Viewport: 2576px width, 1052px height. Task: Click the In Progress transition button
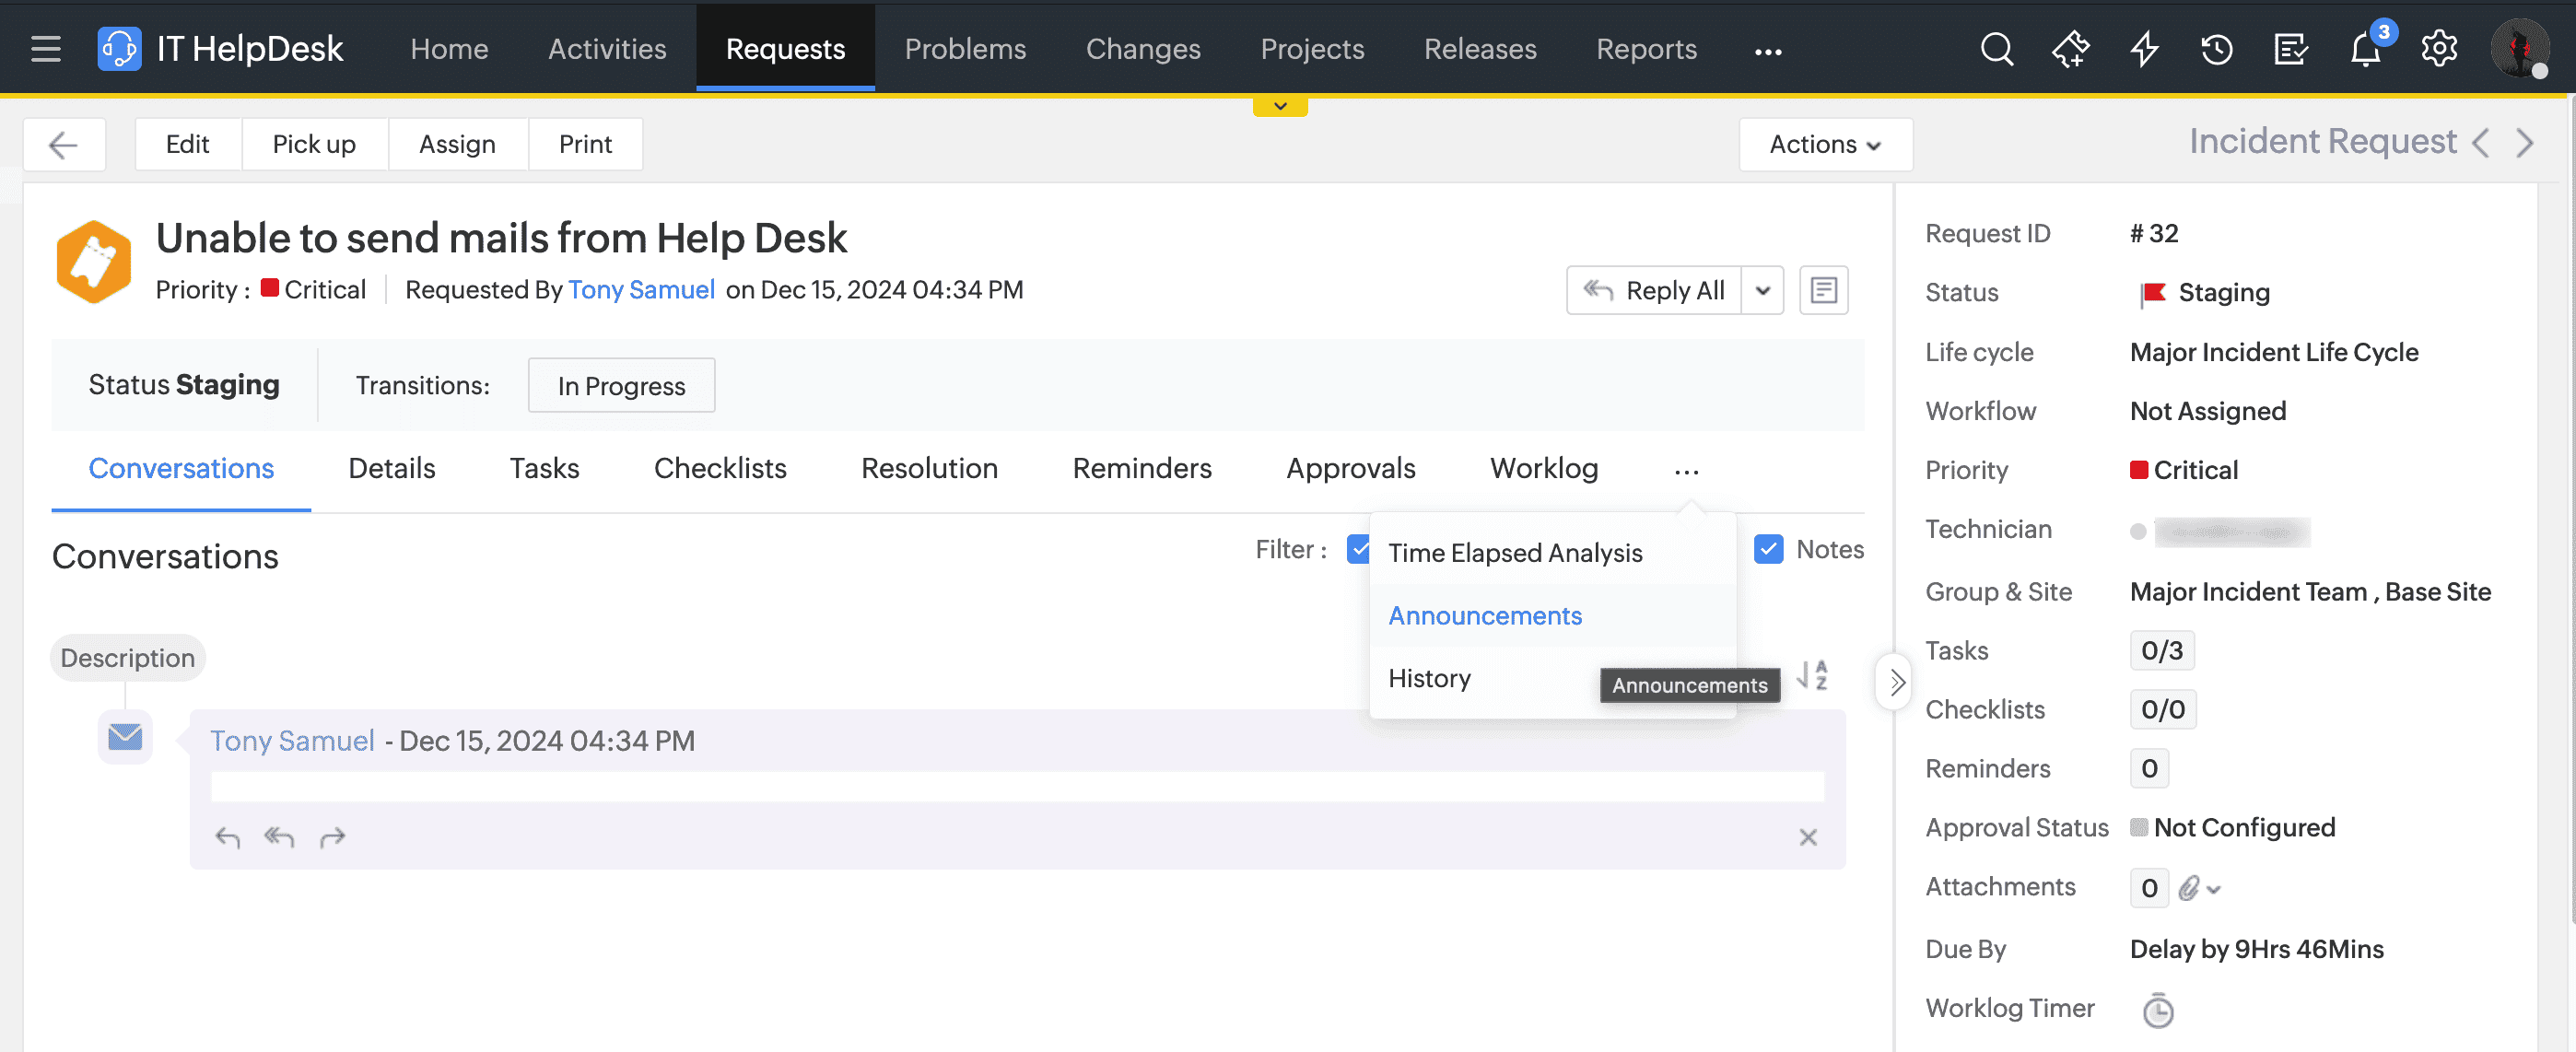[621, 386]
